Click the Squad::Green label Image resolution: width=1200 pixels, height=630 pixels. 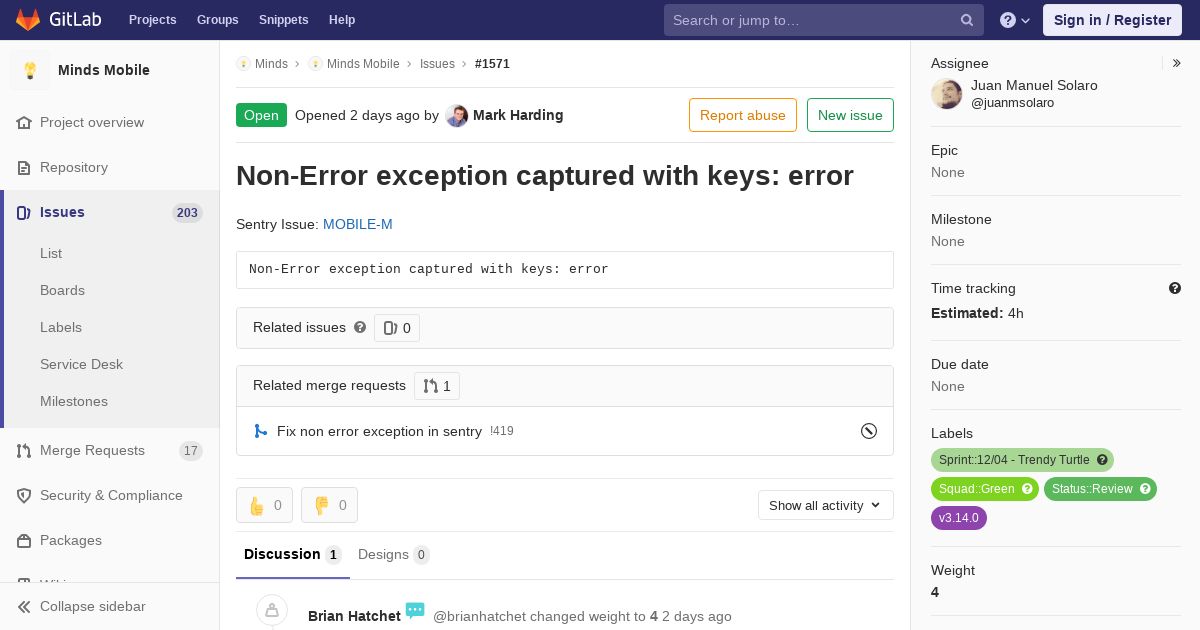coord(985,489)
